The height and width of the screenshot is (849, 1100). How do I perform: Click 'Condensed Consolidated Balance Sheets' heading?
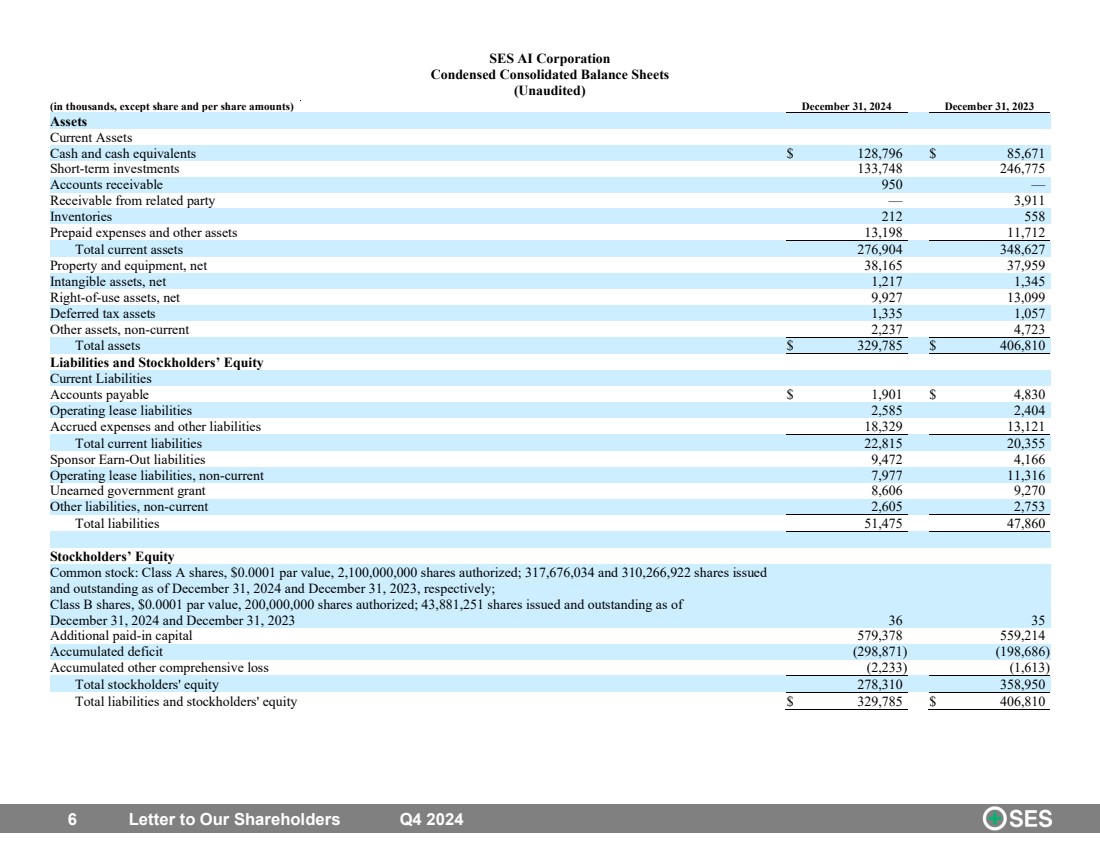point(549,75)
